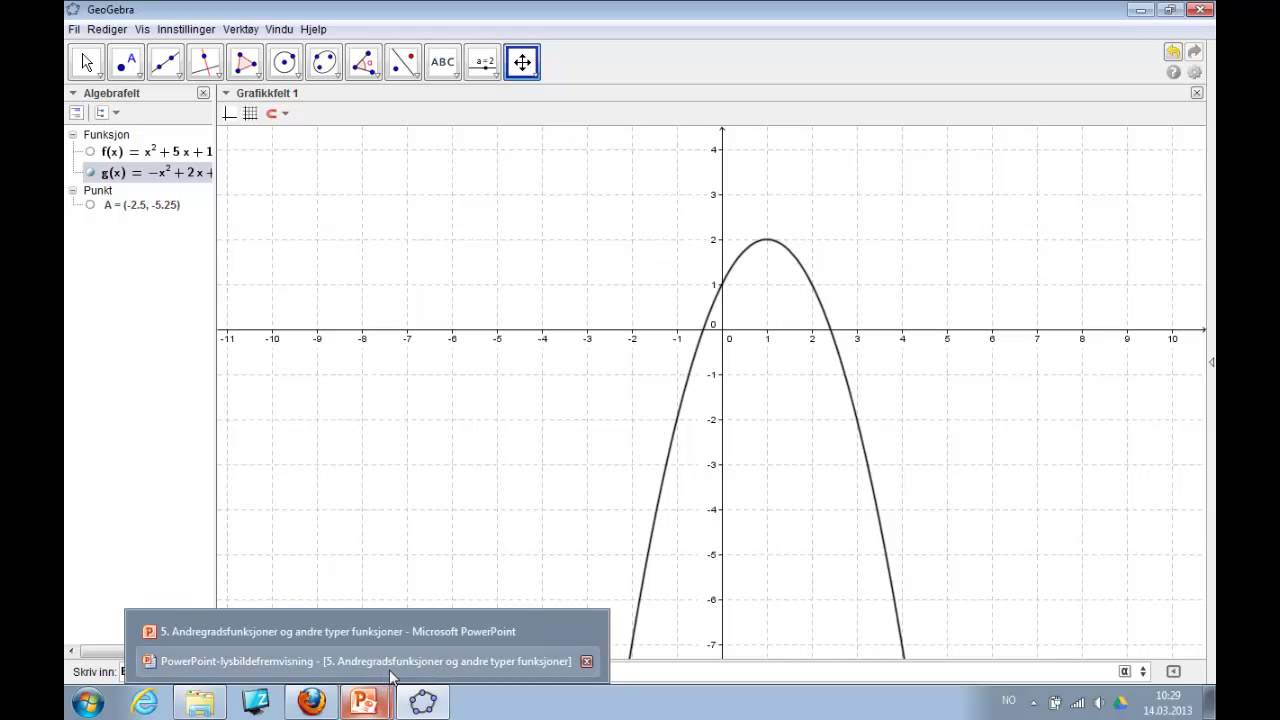
Task: Select the Ellipse conic tool
Action: [324, 62]
